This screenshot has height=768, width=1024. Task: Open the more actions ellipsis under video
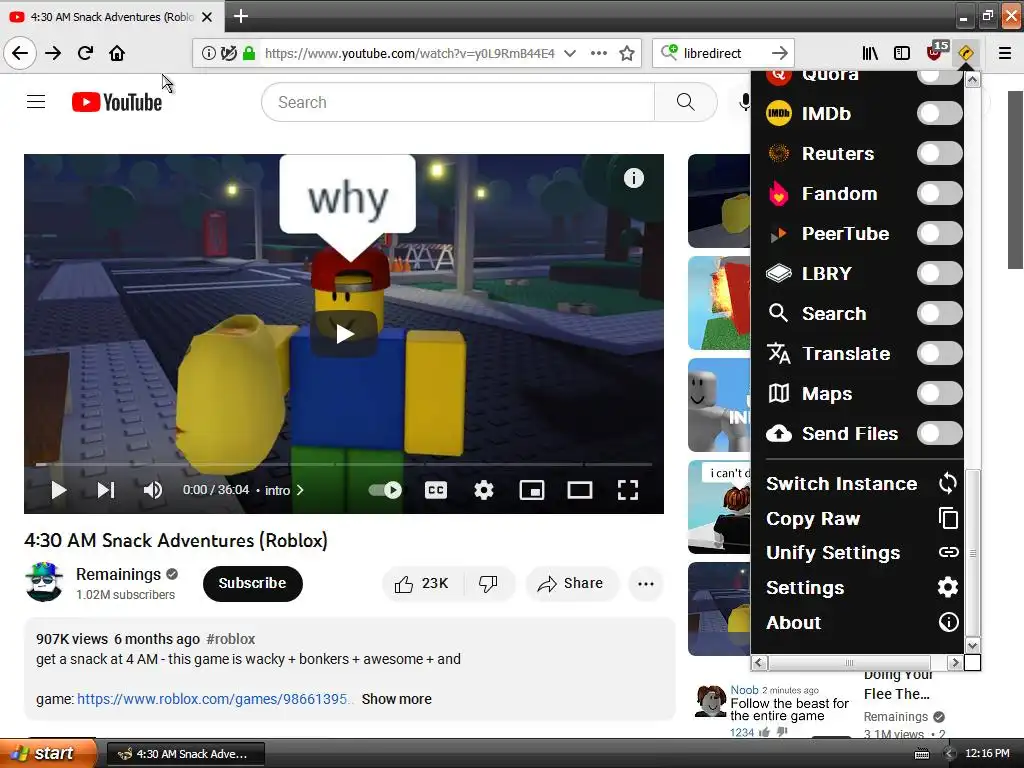click(646, 583)
